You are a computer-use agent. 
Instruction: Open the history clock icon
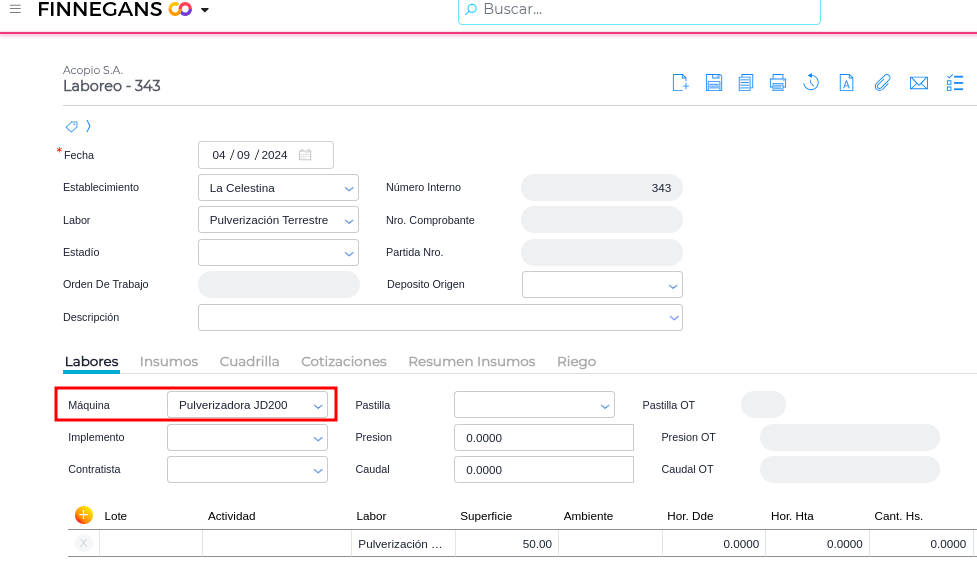pos(812,83)
